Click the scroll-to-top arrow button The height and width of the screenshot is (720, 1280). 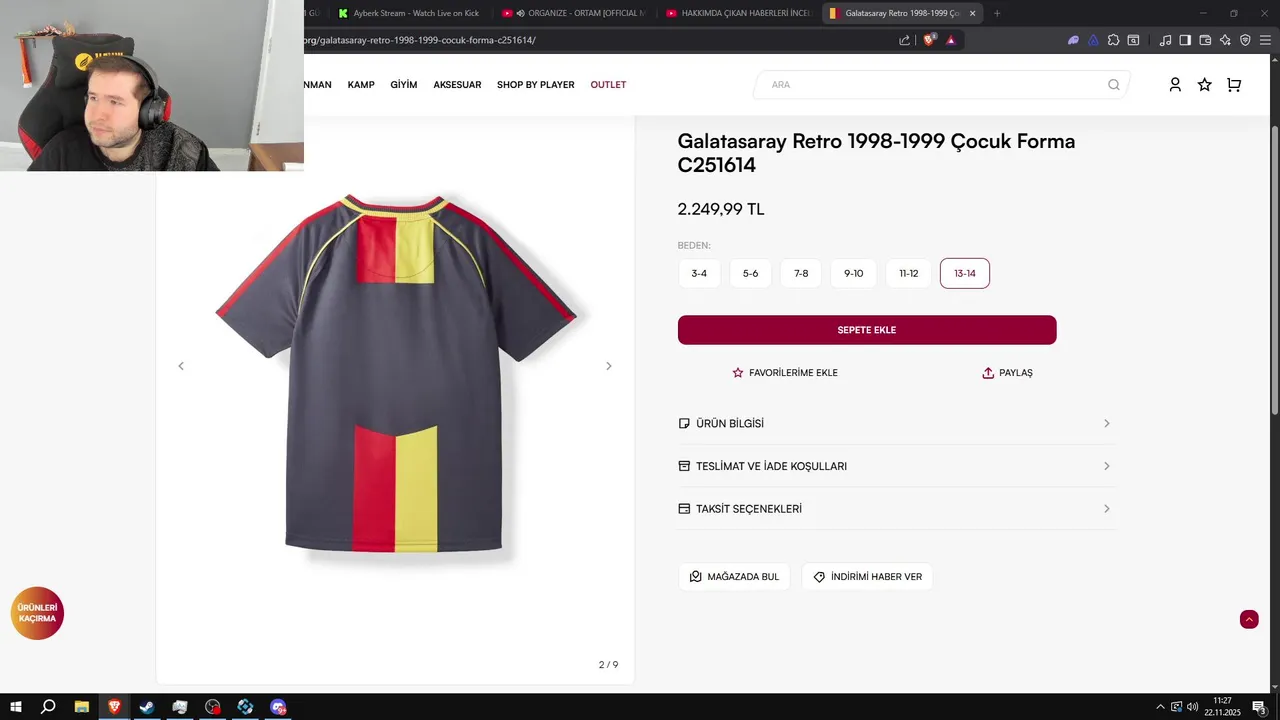[1249, 619]
